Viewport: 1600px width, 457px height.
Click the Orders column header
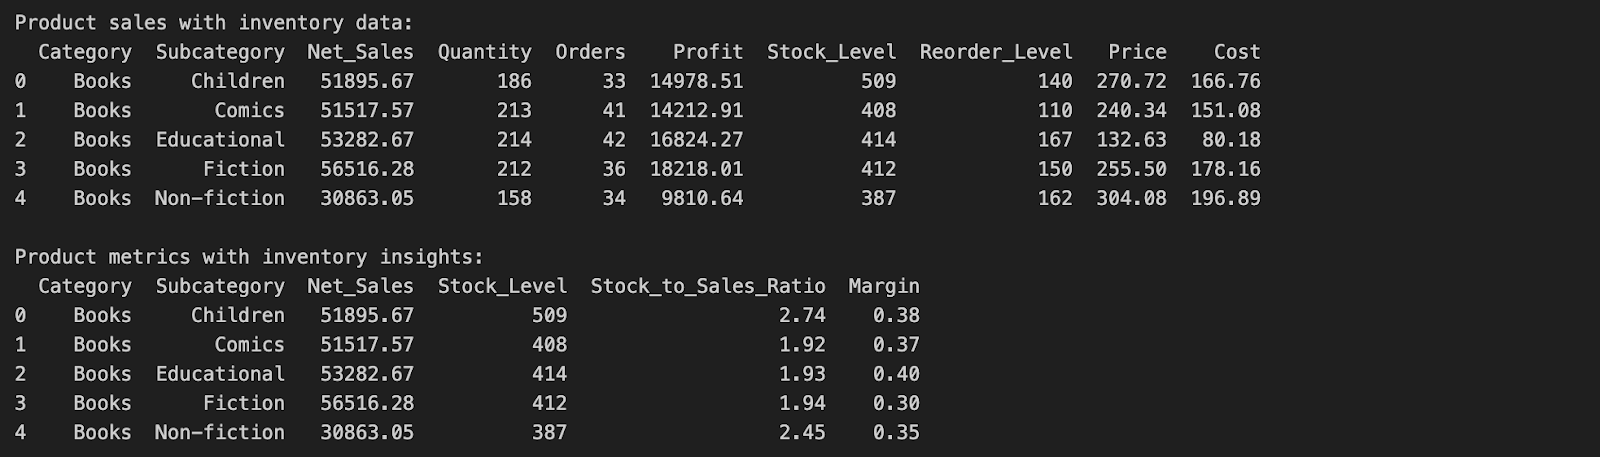click(590, 52)
